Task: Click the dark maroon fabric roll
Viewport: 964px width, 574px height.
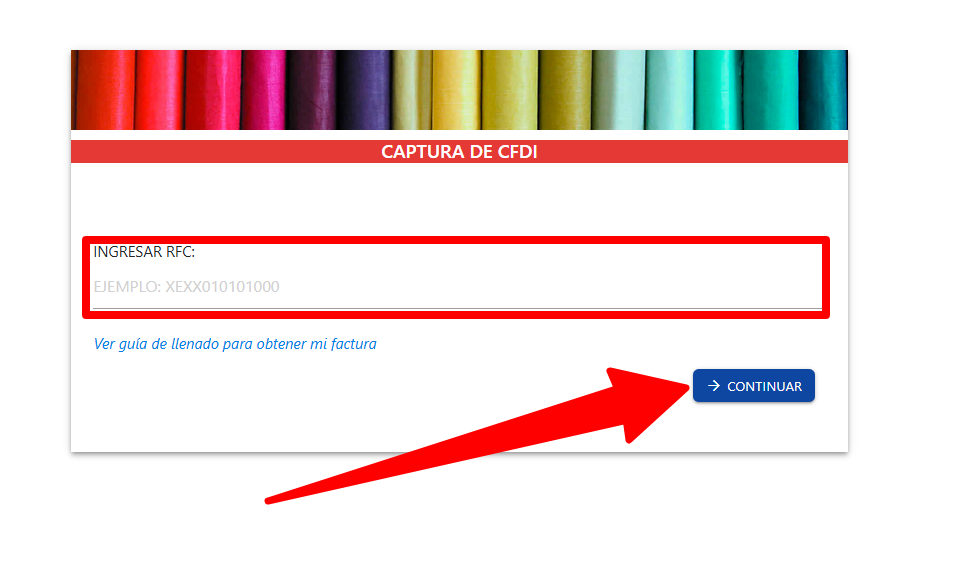Action: [x=311, y=90]
